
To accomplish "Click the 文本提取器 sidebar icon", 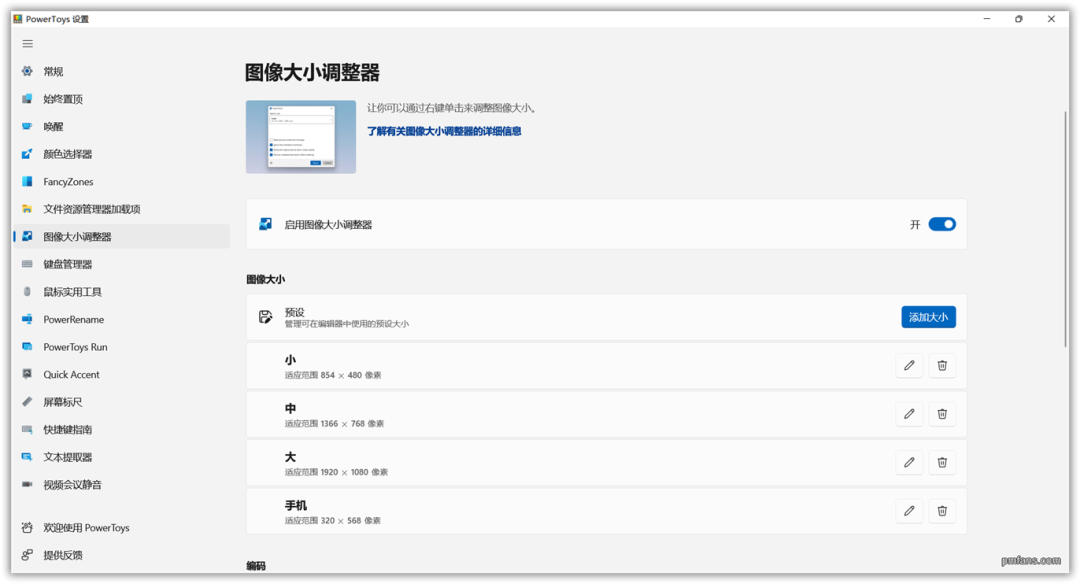I will click(27, 457).
